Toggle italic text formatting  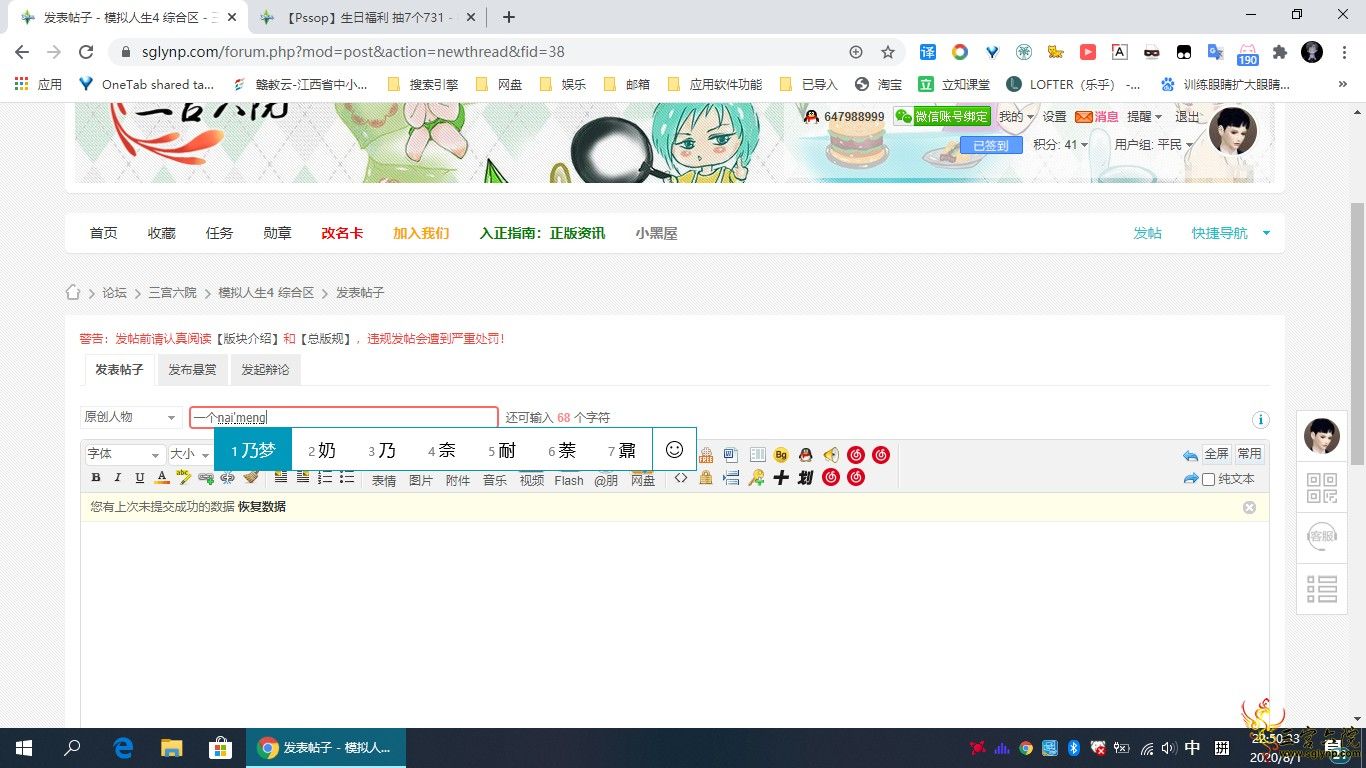point(118,478)
